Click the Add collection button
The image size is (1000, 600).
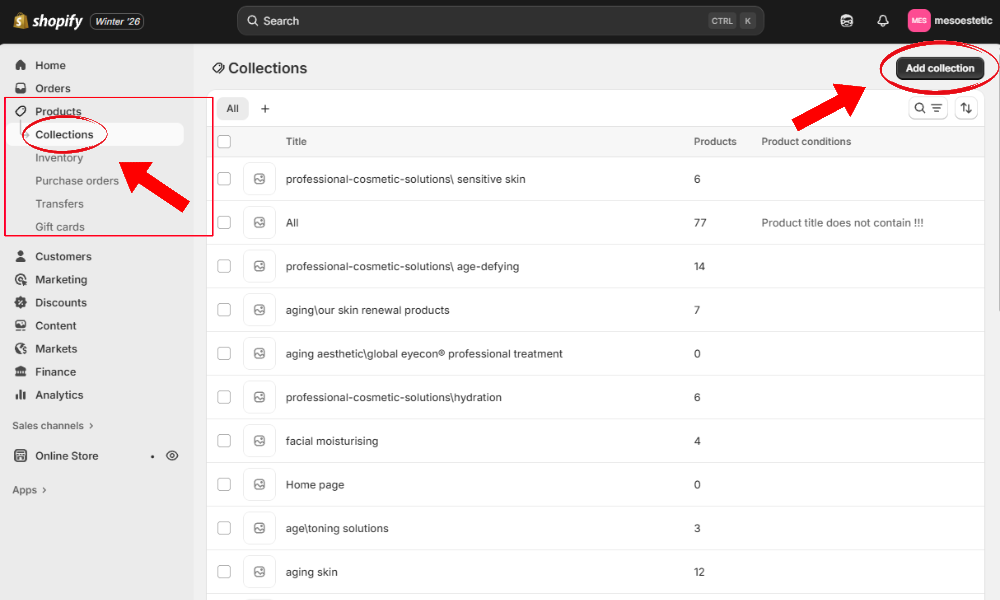(x=939, y=68)
